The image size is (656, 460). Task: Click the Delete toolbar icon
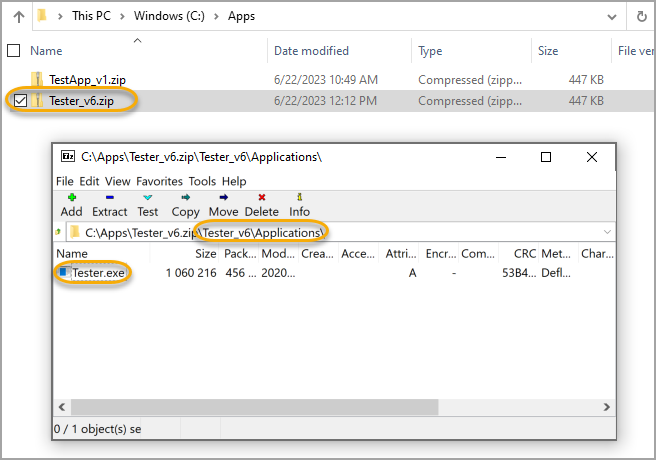[261, 204]
